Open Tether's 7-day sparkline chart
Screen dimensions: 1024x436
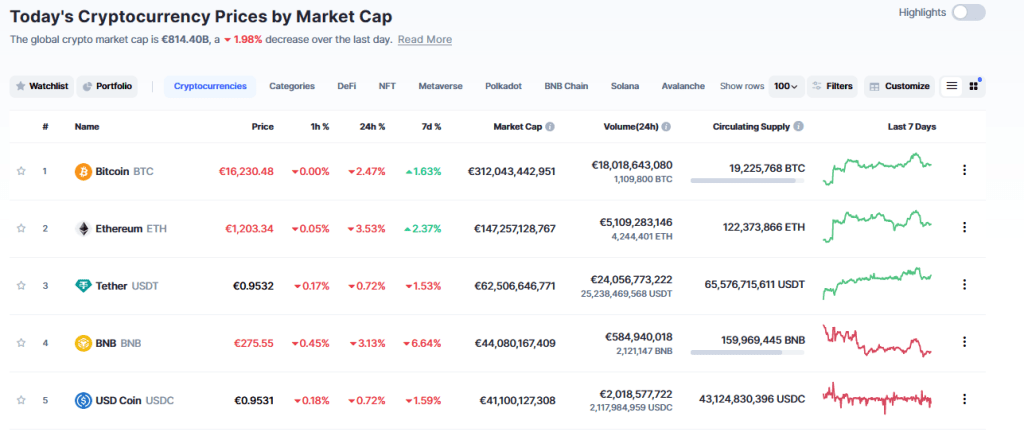[x=877, y=283]
